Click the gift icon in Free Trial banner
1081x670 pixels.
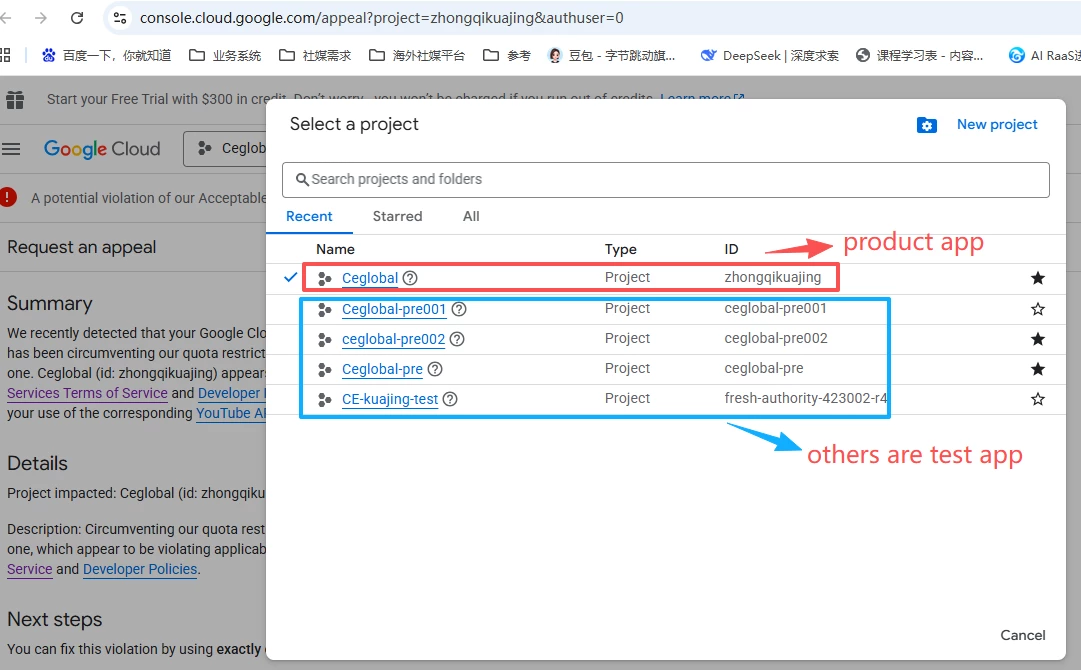coord(15,100)
